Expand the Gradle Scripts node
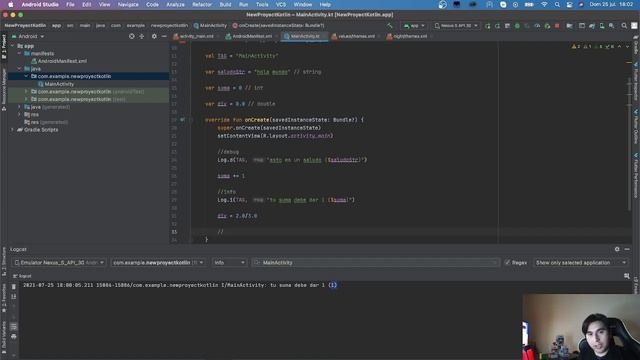640x360 pixels. 12,130
